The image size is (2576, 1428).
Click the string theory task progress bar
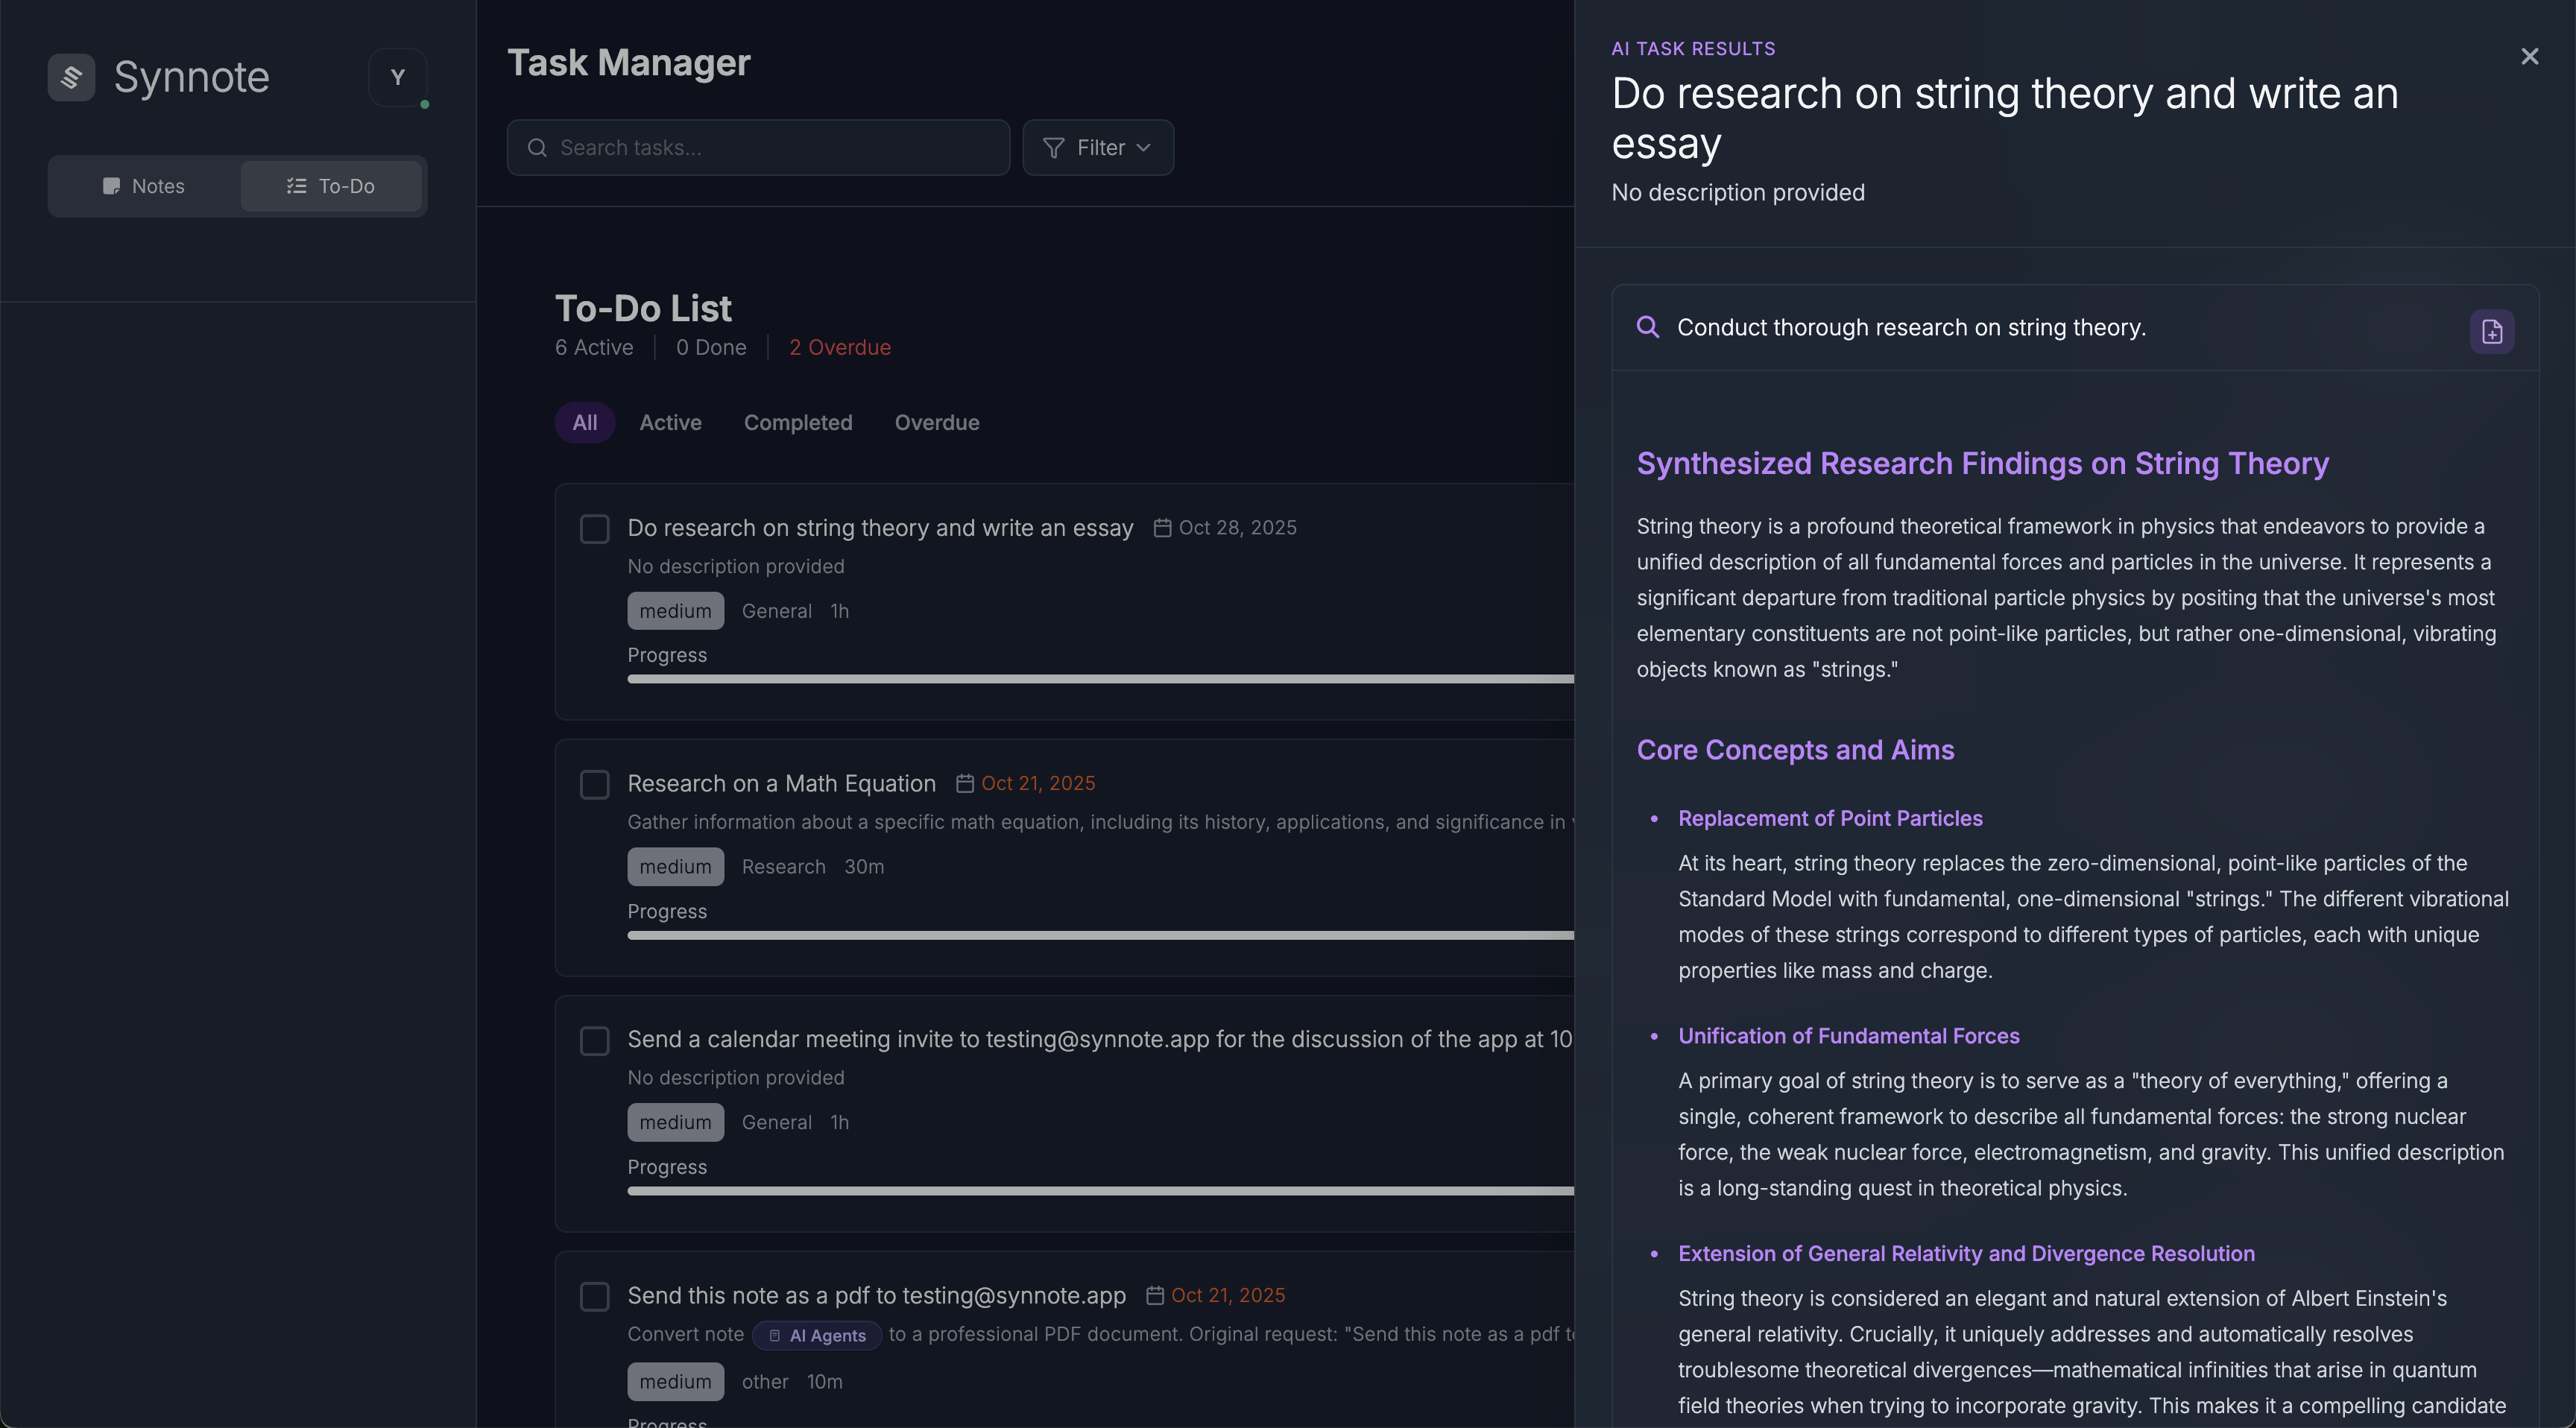[1100, 679]
